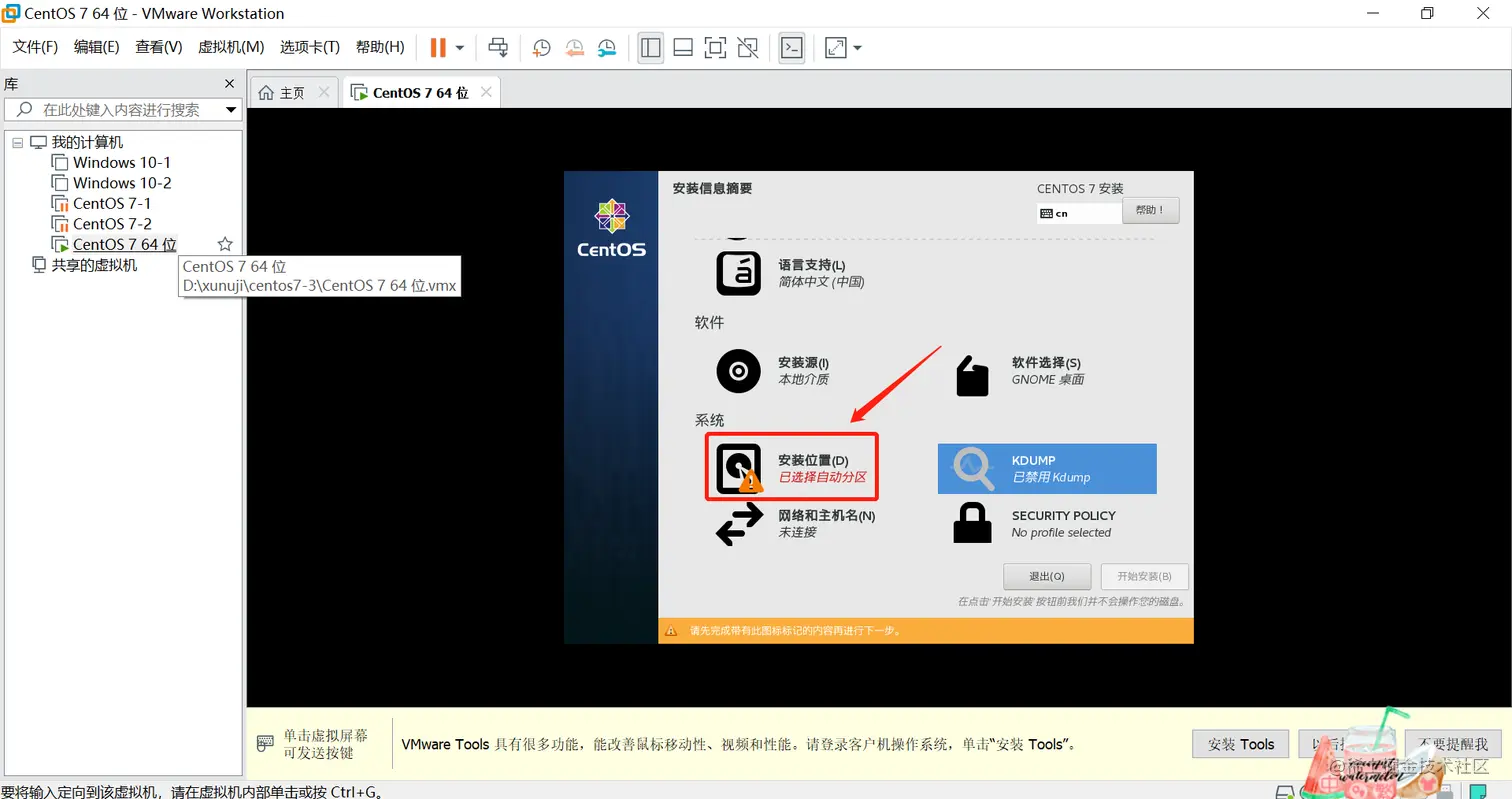Screen dimensions: 1512x799
Task: Toggle the console view icon
Action: pos(792,47)
